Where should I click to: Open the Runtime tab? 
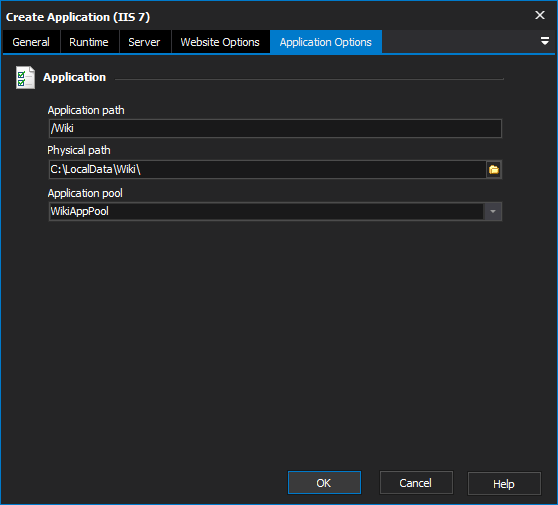(x=89, y=42)
